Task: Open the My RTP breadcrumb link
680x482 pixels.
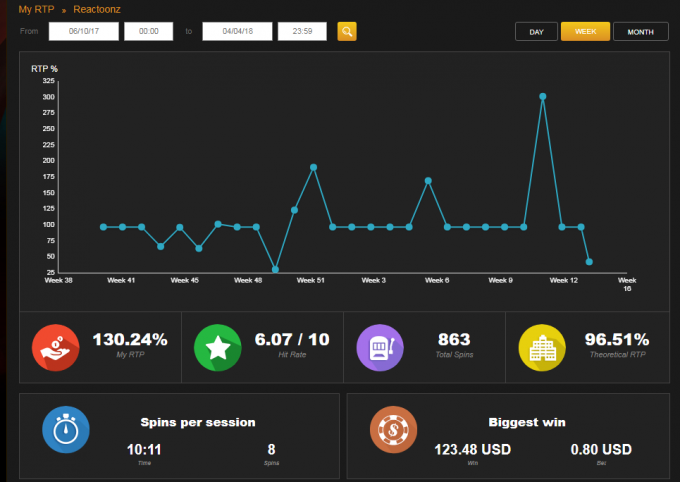Action: pyautogui.click(x=36, y=9)
